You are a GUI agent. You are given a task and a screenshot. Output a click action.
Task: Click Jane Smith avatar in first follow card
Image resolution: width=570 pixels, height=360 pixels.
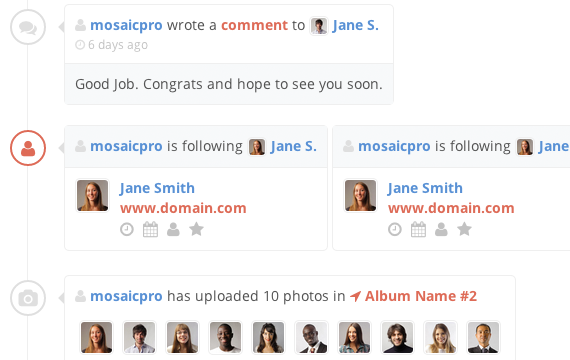point(92,196)
